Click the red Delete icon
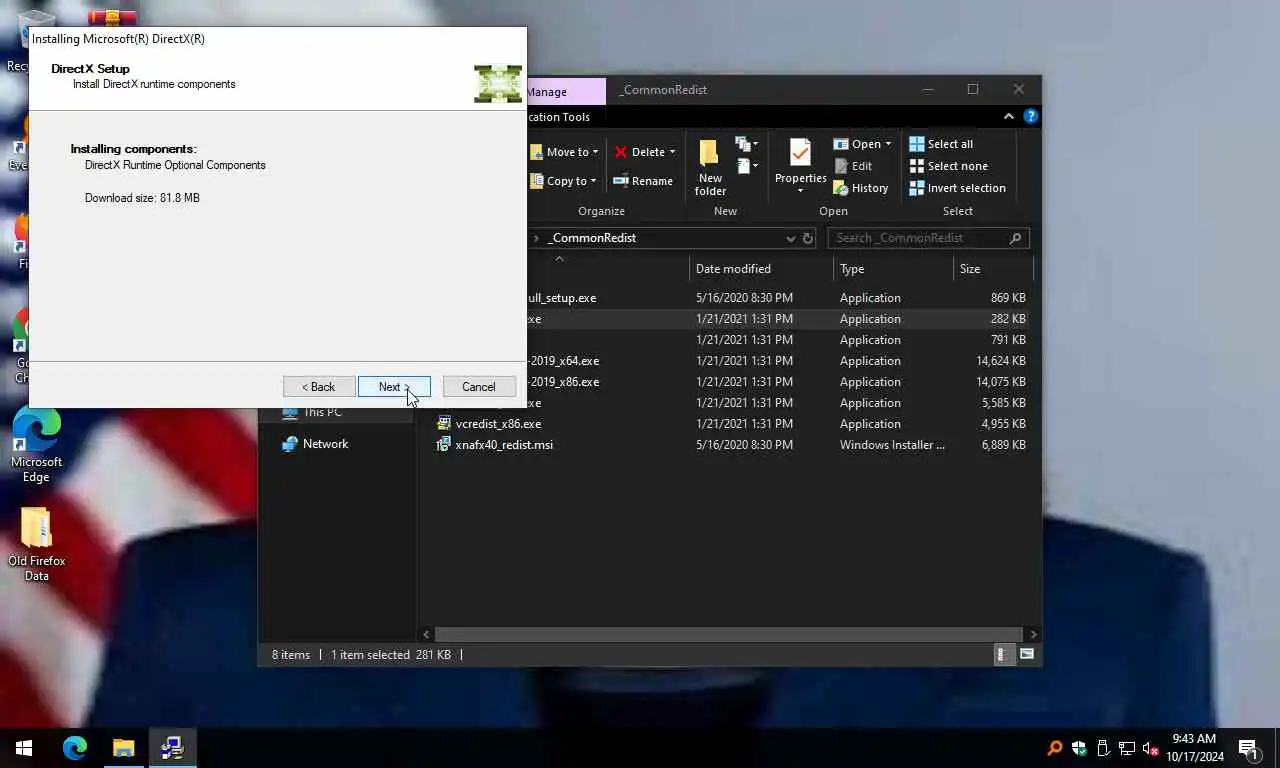Screen dimensions: 1280x768 [621, 152]
